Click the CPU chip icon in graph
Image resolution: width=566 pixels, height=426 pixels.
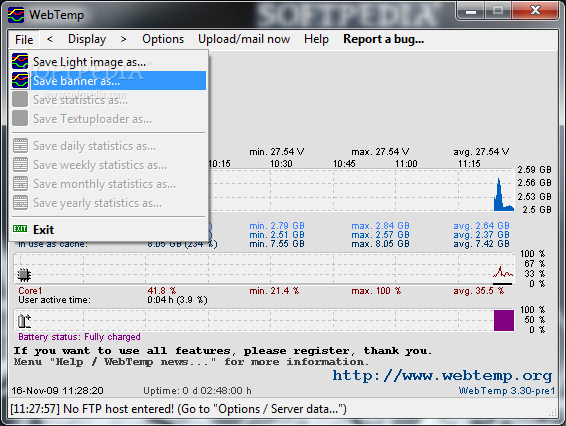pyautogui.click(x=24, y=275)
